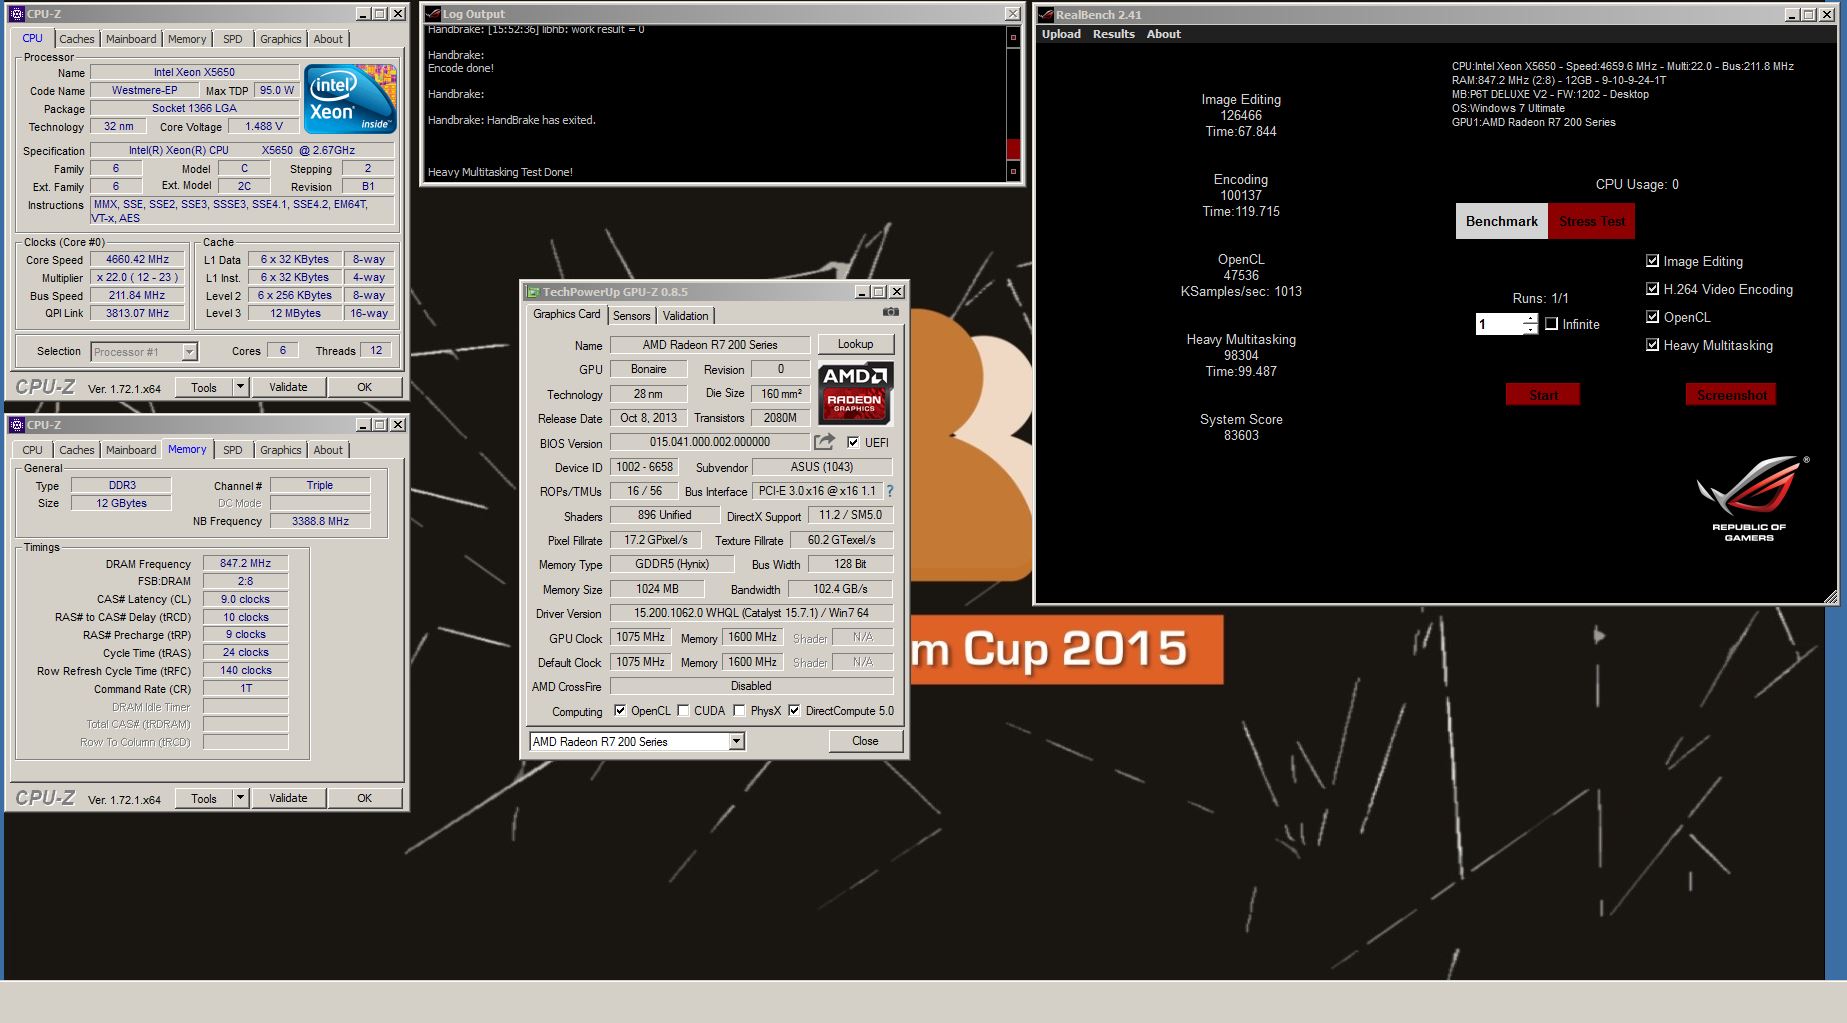
Task: Click the RealBench title bar ROG icon
Action: click(1046, 15)
